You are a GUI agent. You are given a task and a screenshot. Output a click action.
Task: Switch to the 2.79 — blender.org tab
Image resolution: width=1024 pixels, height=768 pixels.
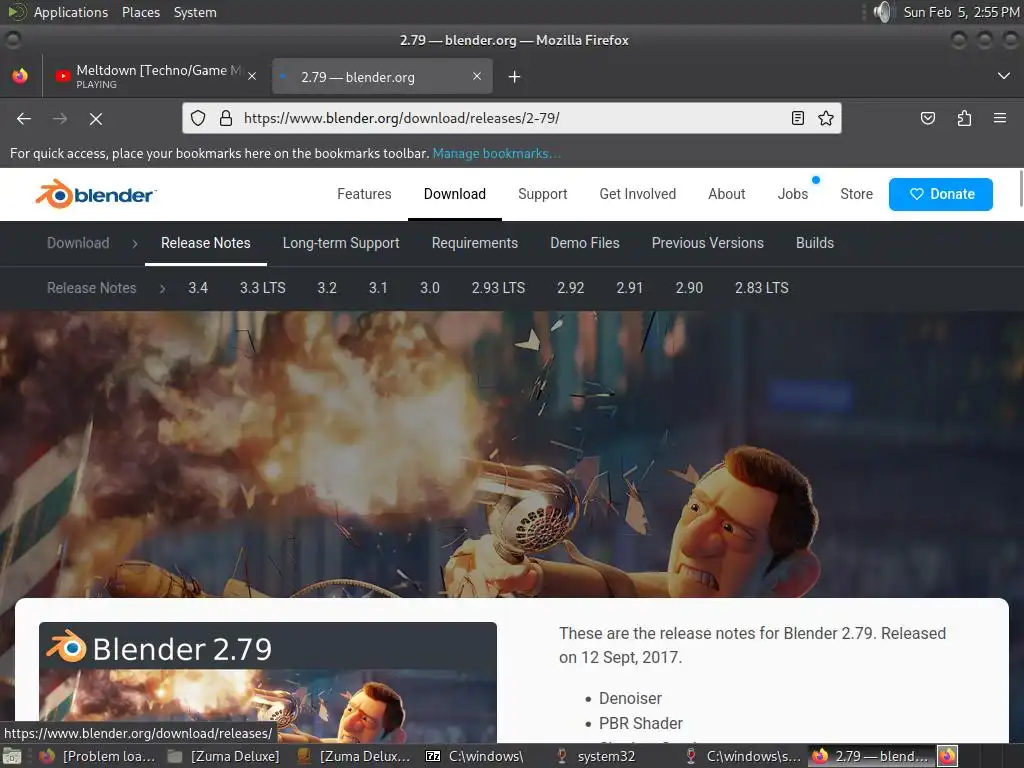point(382,76)
